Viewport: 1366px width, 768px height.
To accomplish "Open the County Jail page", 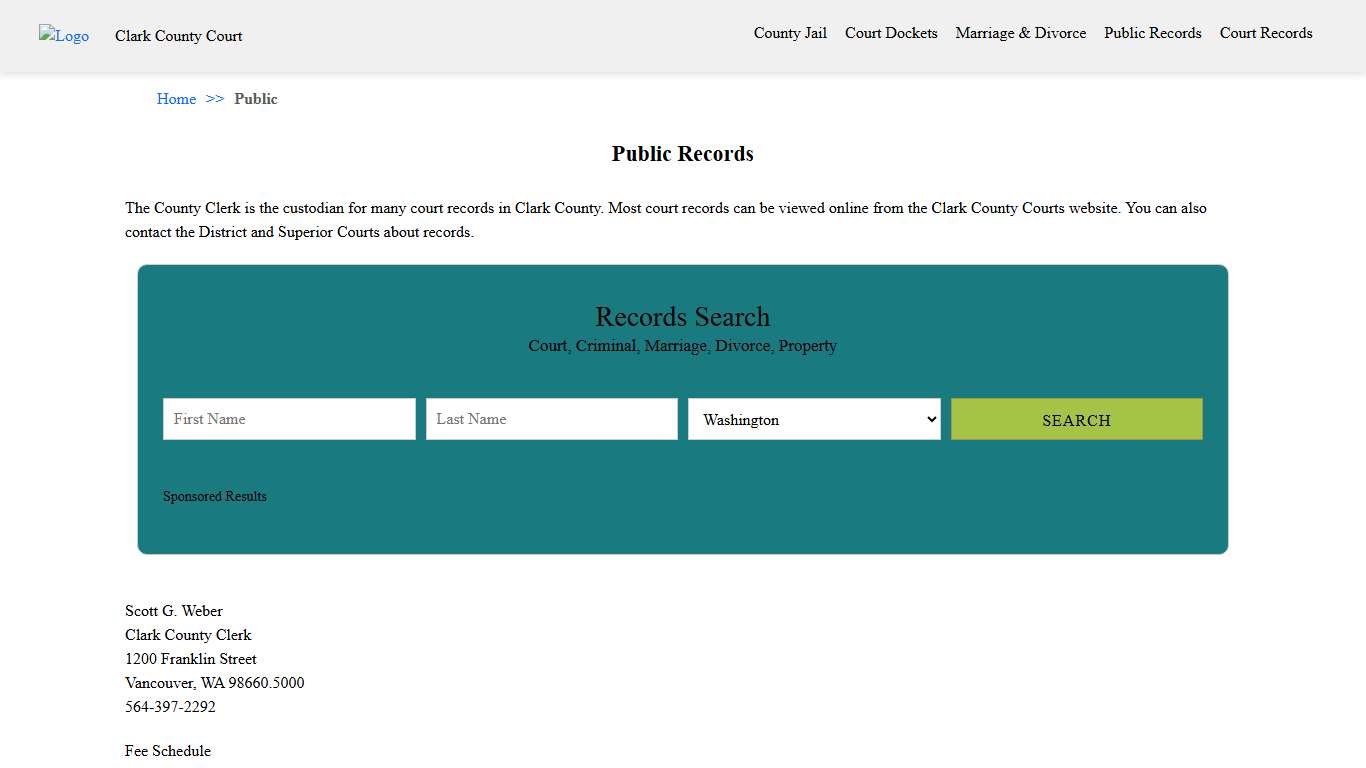I will coord(790,33).
